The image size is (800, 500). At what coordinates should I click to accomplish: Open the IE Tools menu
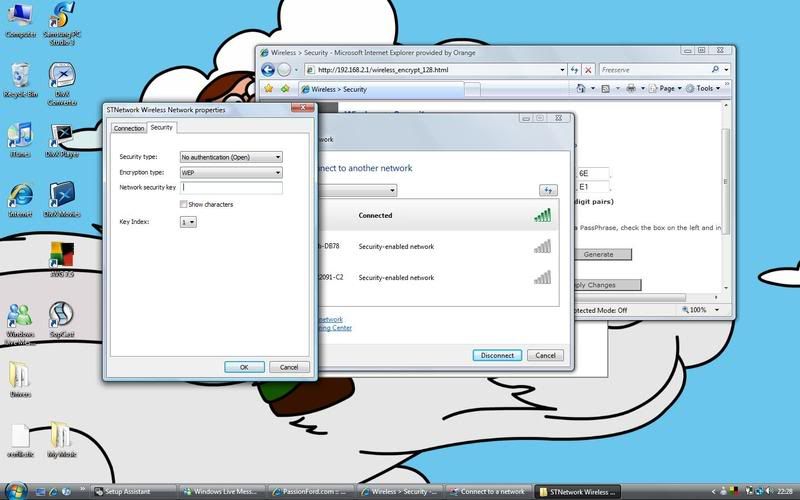pos(707,88)
